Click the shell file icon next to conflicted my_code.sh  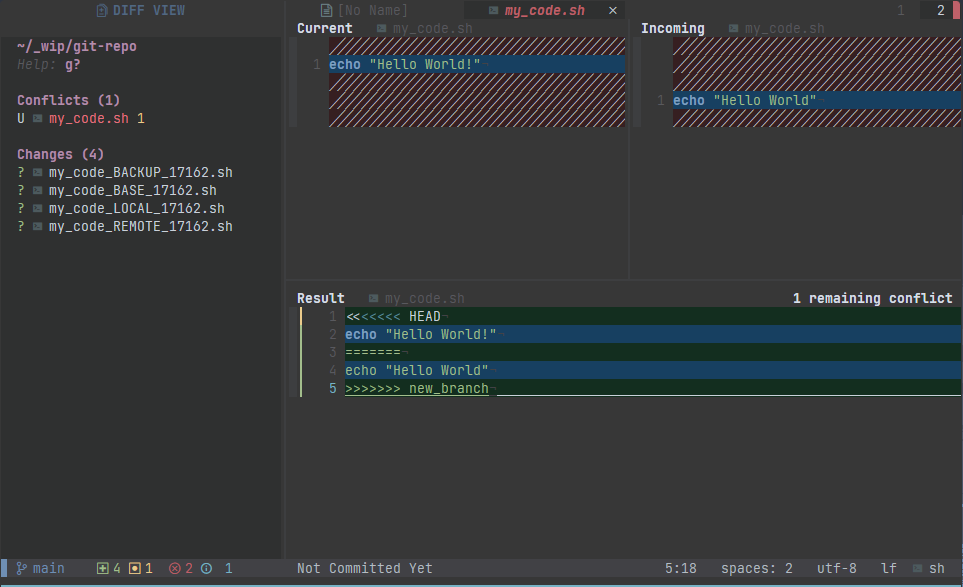point(37,119)
